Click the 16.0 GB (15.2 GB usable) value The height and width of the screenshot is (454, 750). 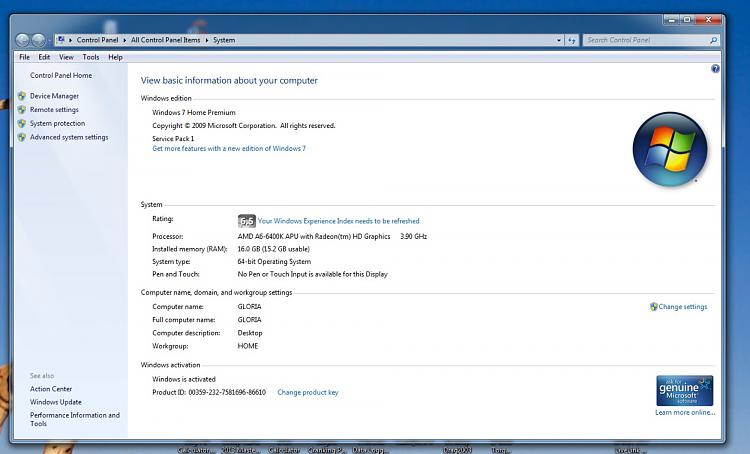point(274,249)
